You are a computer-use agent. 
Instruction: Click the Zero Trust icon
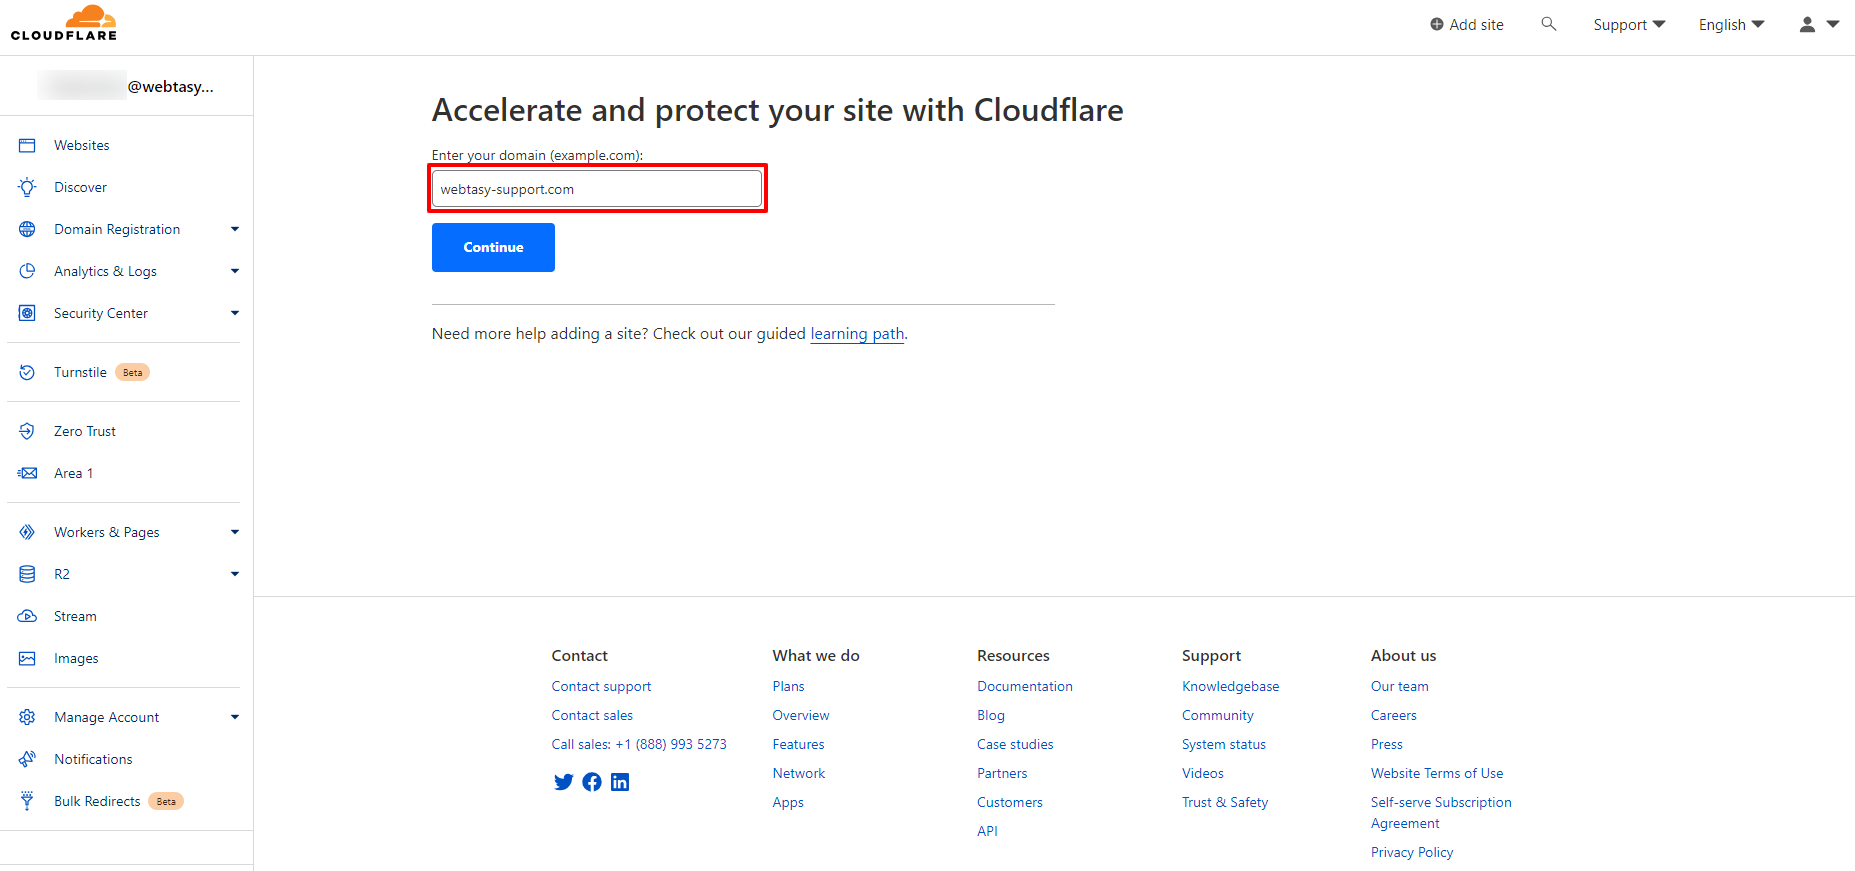tap(27, 431)
